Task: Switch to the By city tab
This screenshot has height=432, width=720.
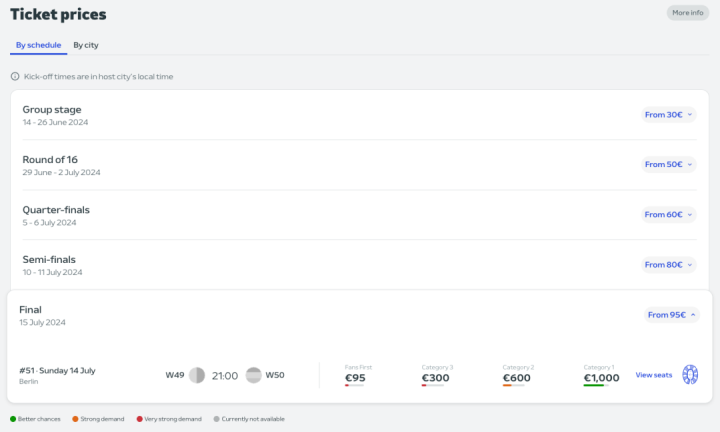Action: (86, 45)
